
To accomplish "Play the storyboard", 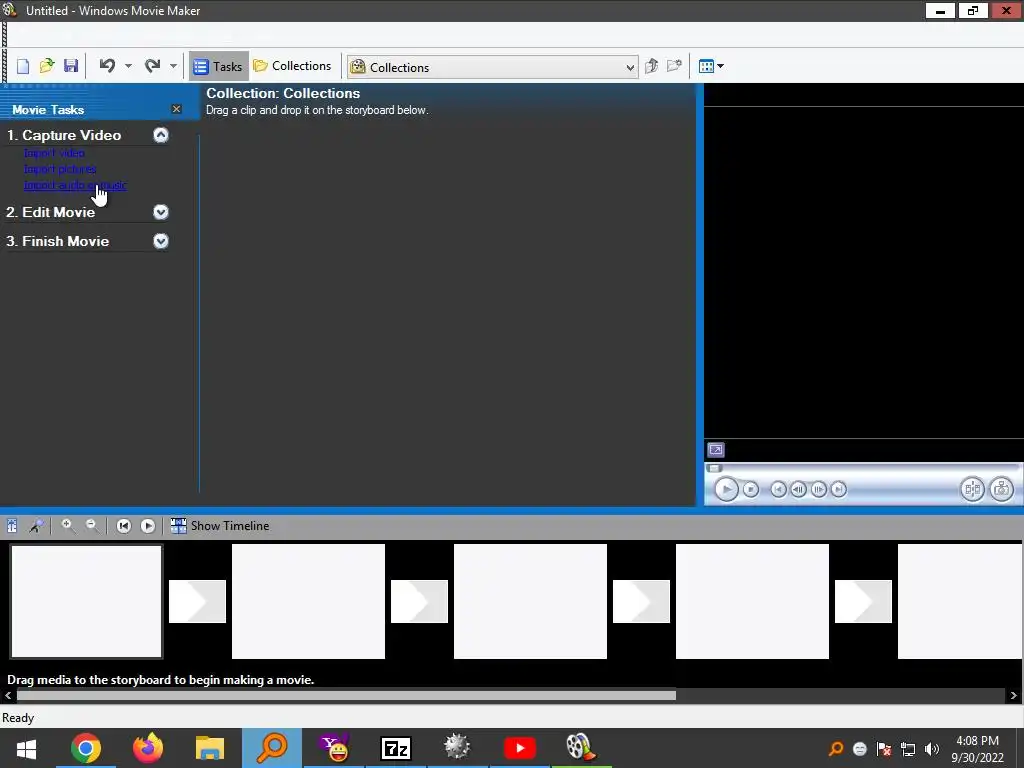I will click(x=148, y=526).
